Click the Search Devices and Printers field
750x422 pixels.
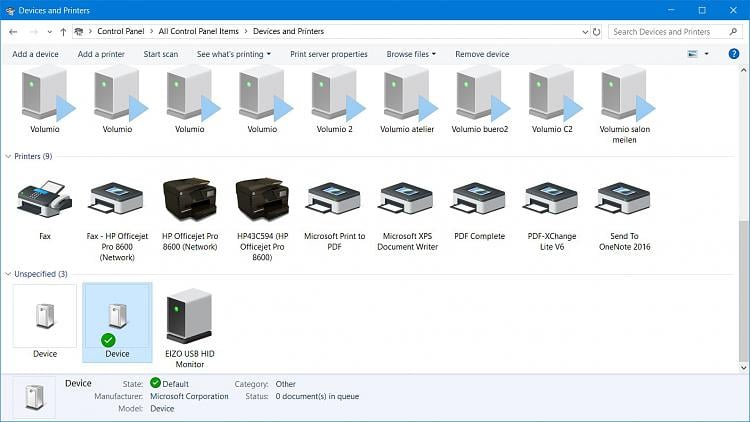point(670,32)
